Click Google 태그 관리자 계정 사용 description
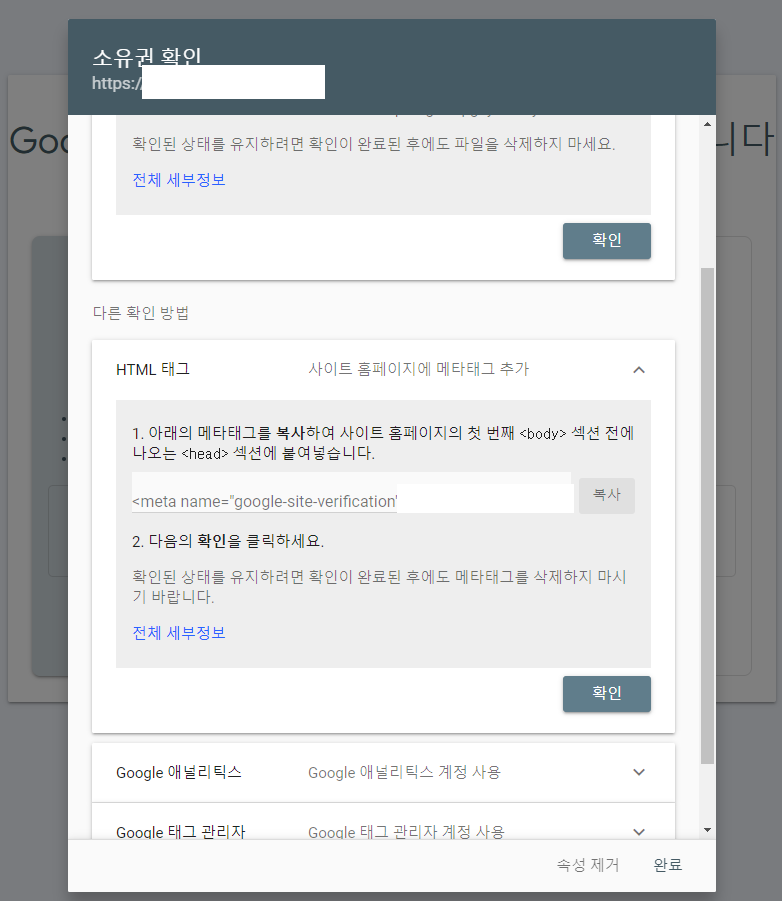This screenshot has width=782, height=901. pos(406,831)
